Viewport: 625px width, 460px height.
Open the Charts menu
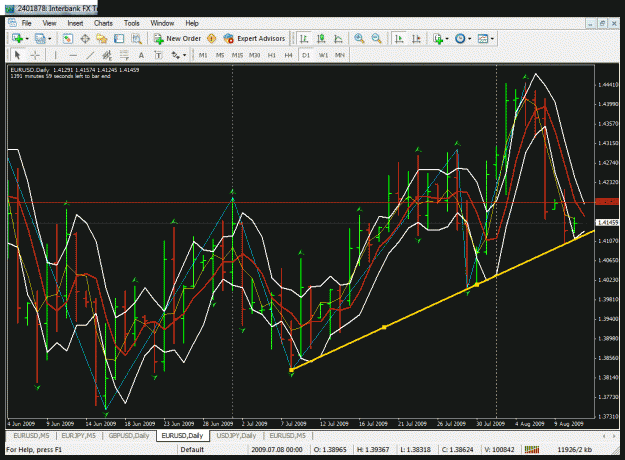click(103, 23)
